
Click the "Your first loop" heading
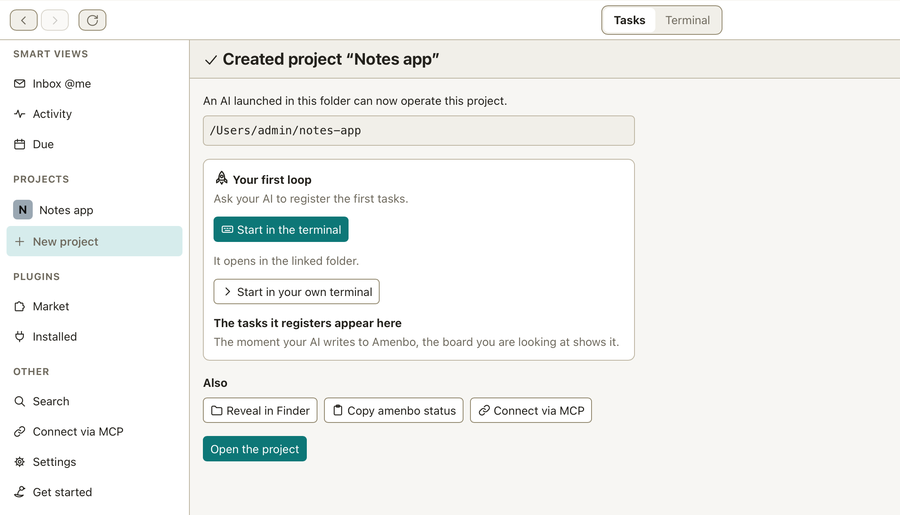pyautogui.click(x=272, y=180)
